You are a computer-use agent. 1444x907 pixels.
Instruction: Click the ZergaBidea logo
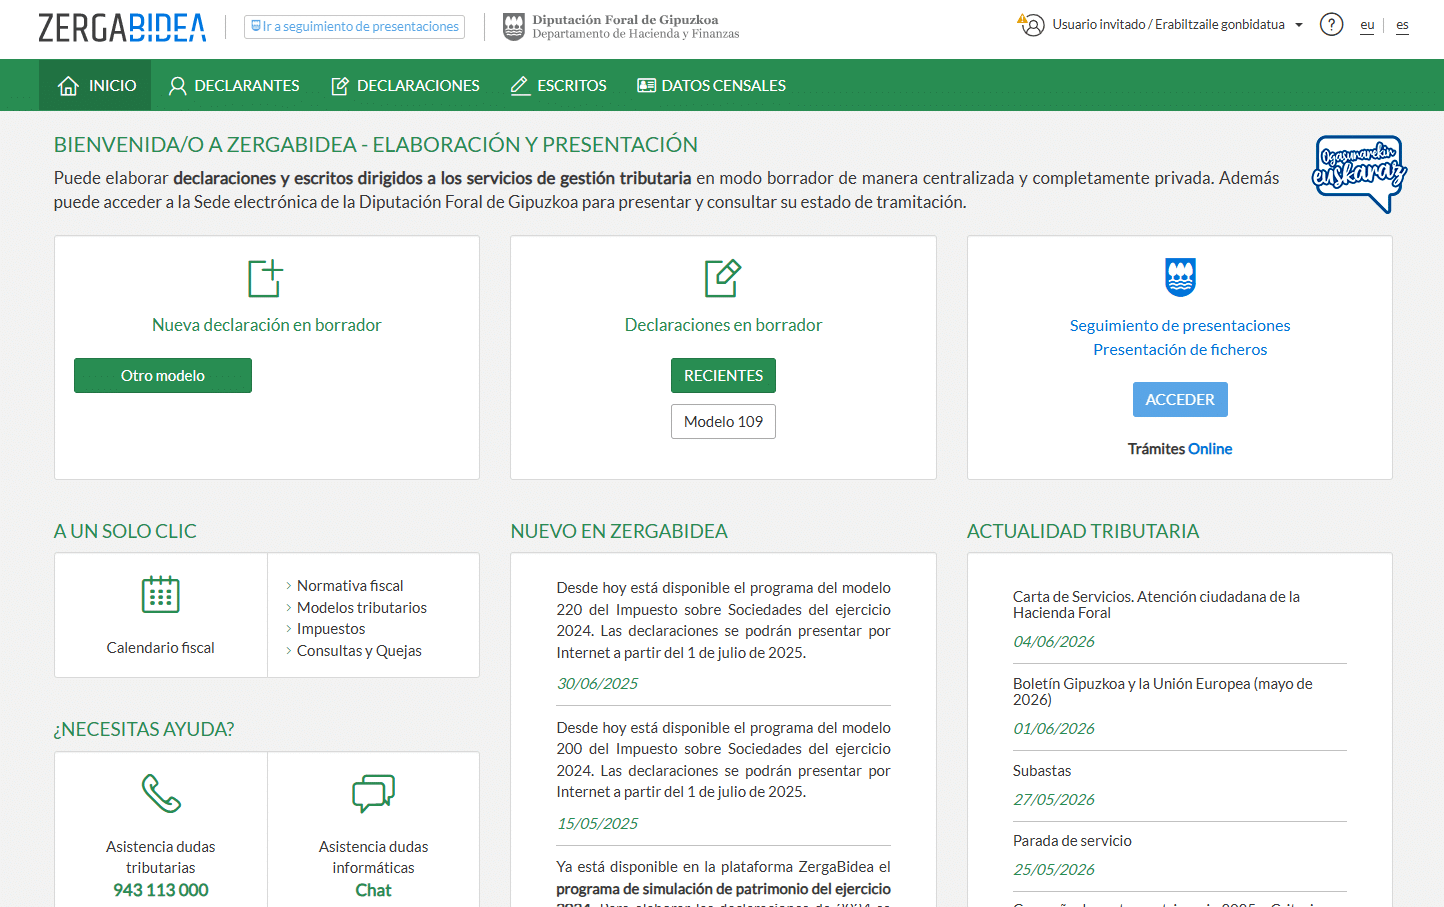point(122,27)
